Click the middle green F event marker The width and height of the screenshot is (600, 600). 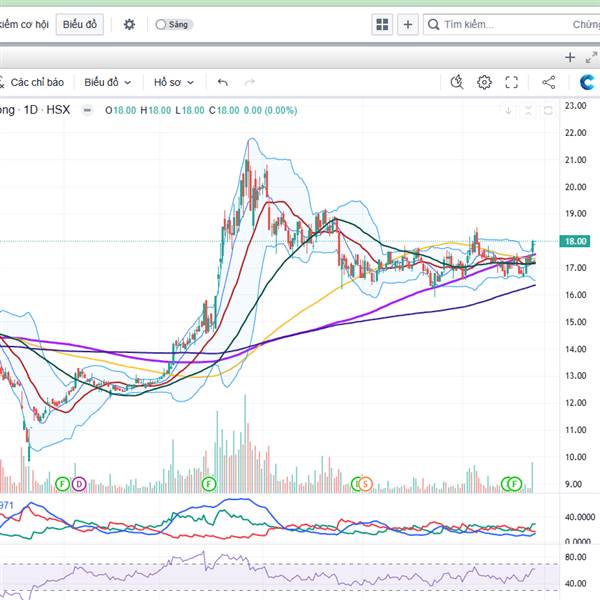209,484
